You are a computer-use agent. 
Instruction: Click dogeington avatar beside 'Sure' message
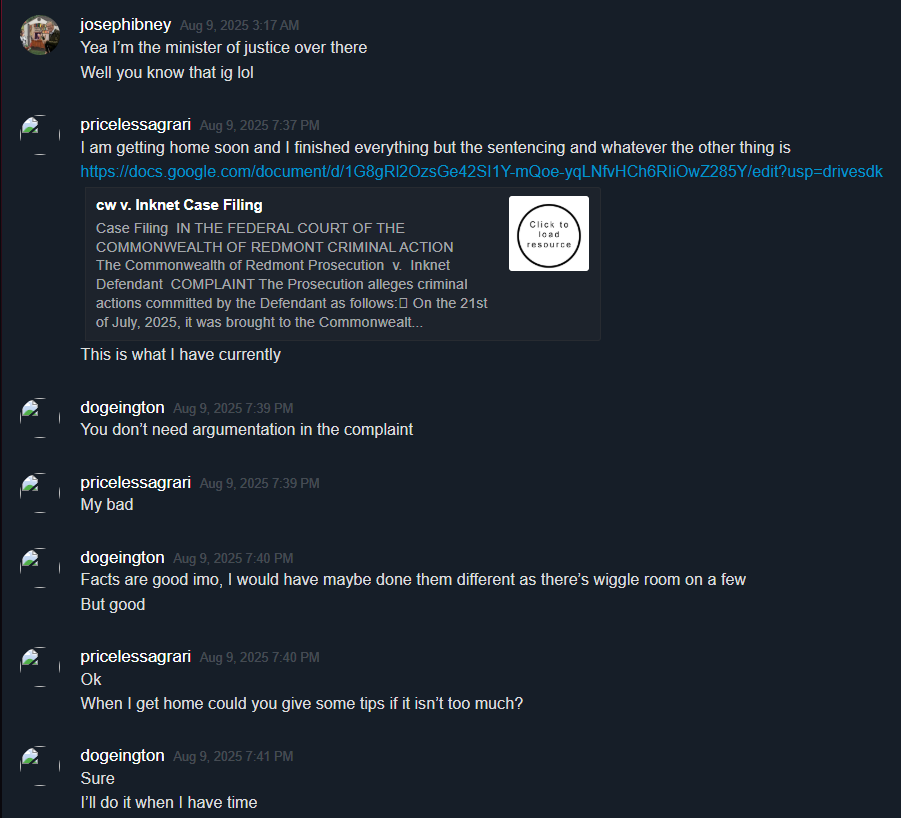[x=40, y=766]
